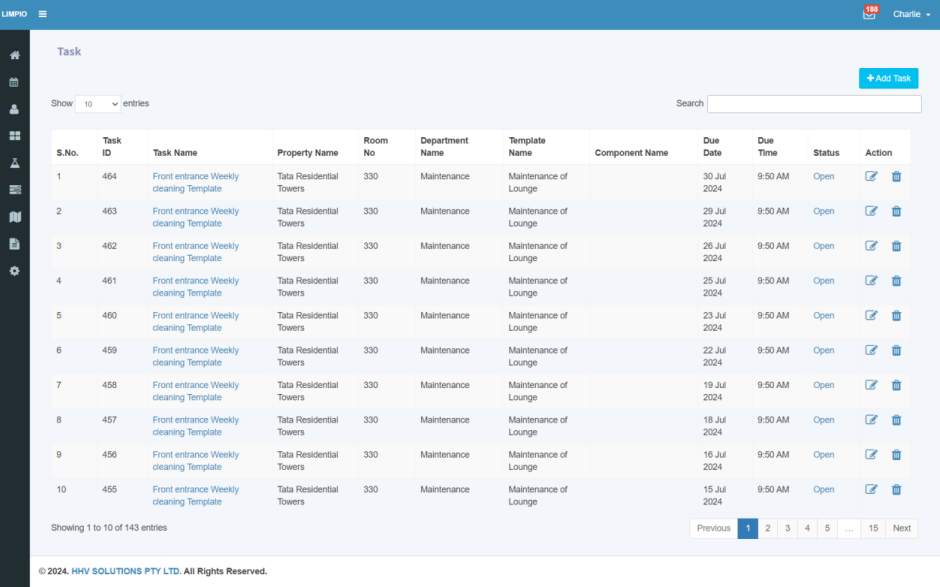The height and width of the screenshot is (587, 940).
Task: Go to page 5 of tasks
Action: pyautogui.click(x=827, y=528)
